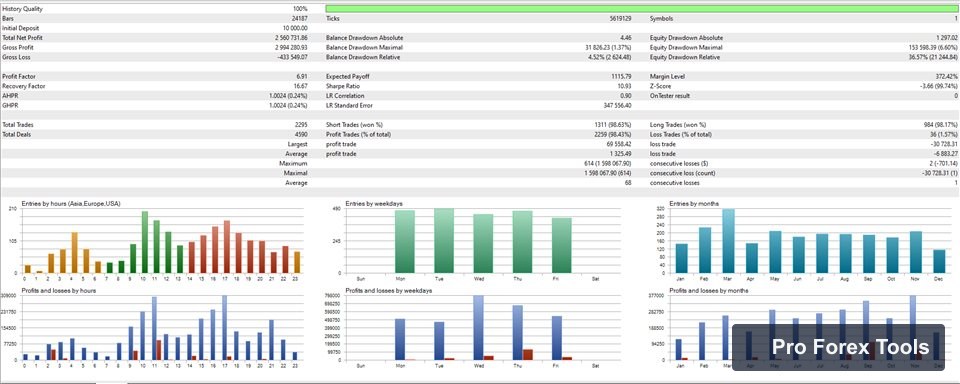
Task: Click the GHPR value "1.0024 (0.24%)"
Action: coord(288,105)
